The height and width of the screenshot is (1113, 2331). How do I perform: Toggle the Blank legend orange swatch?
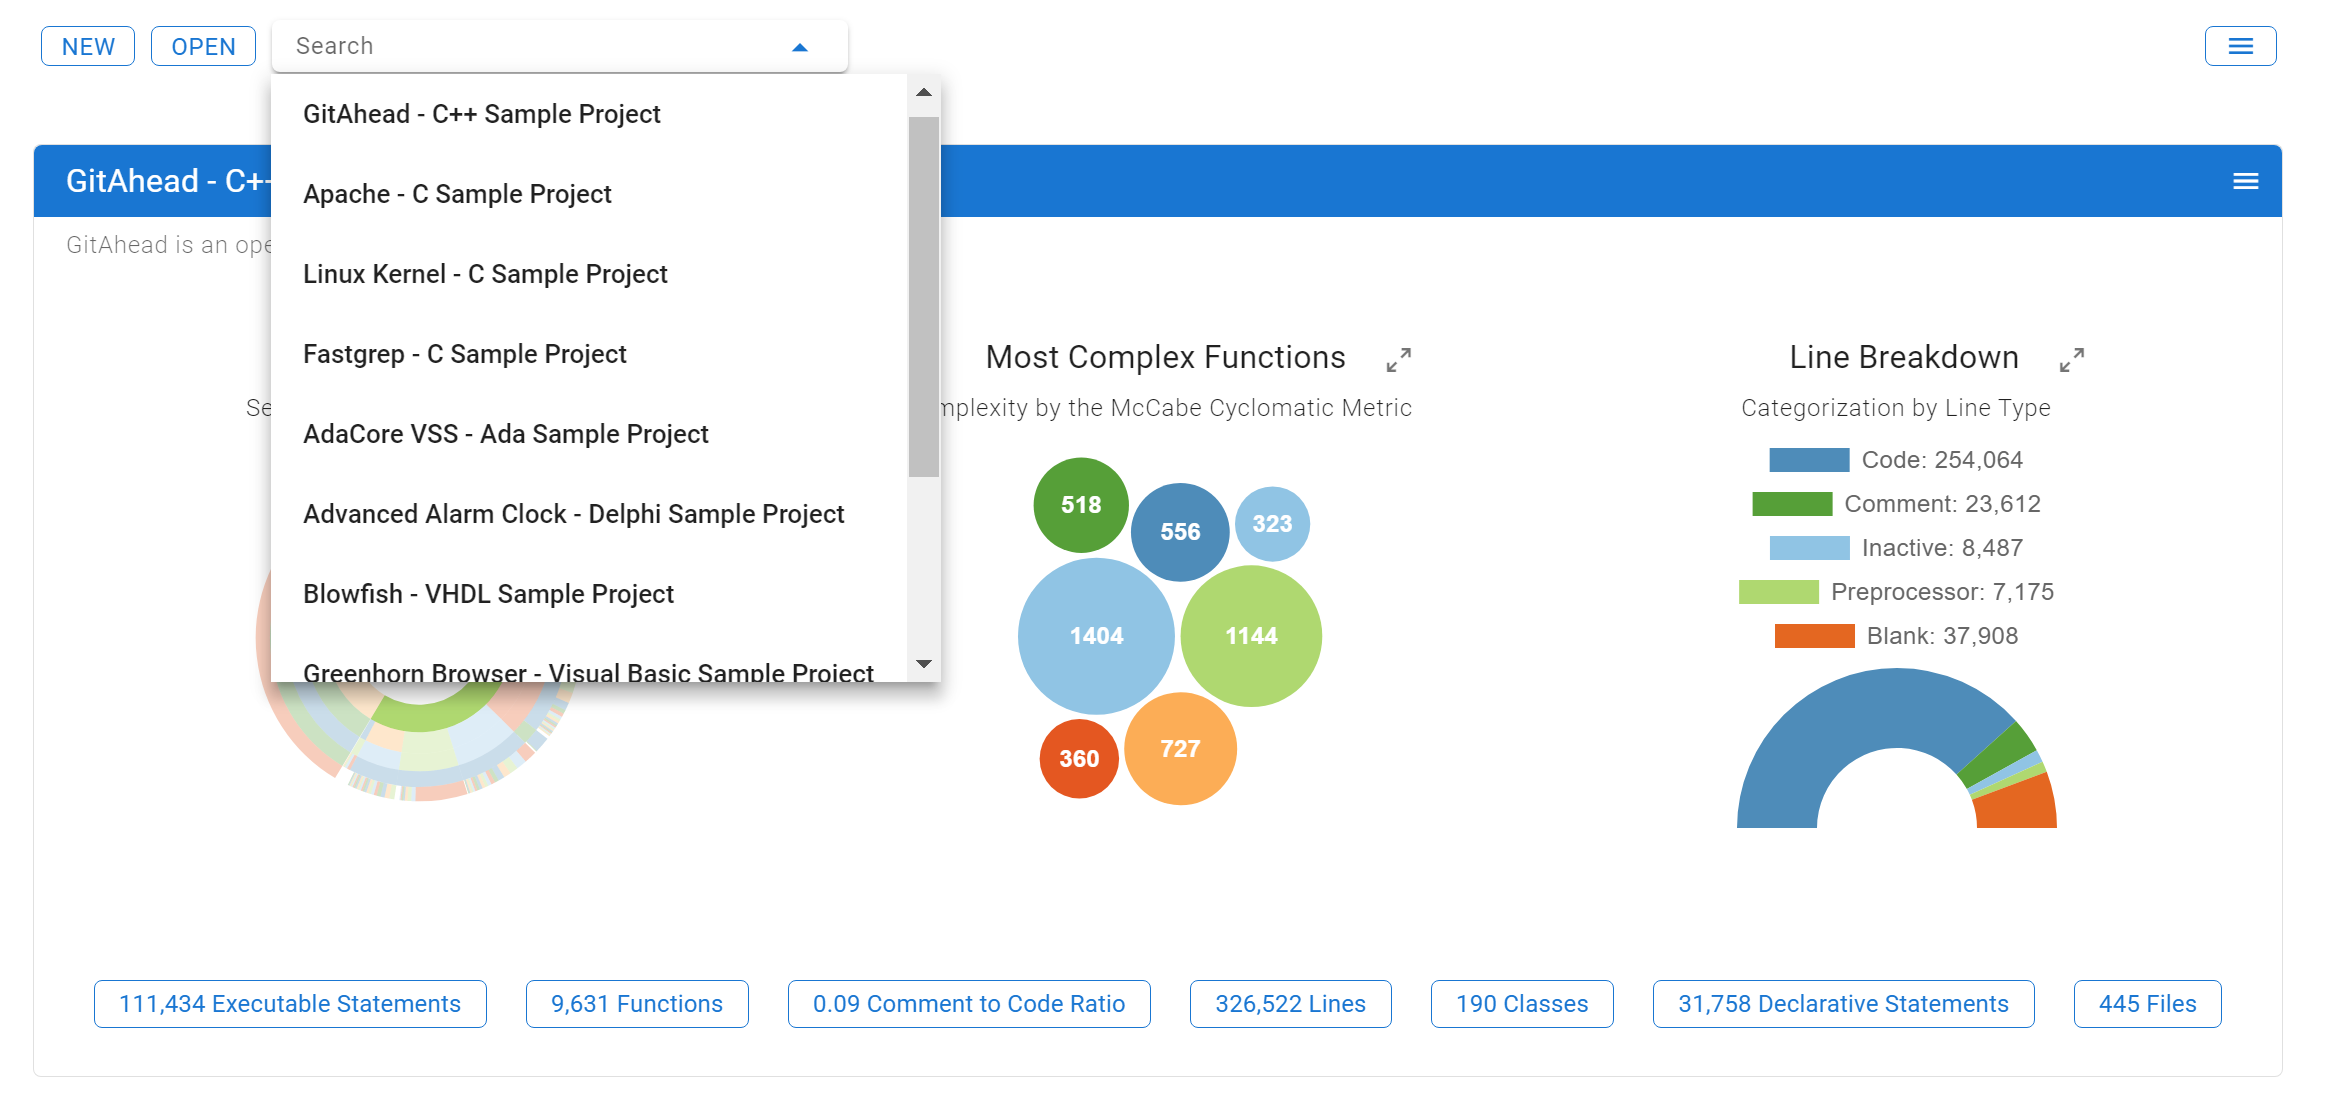pos(1814,636)
